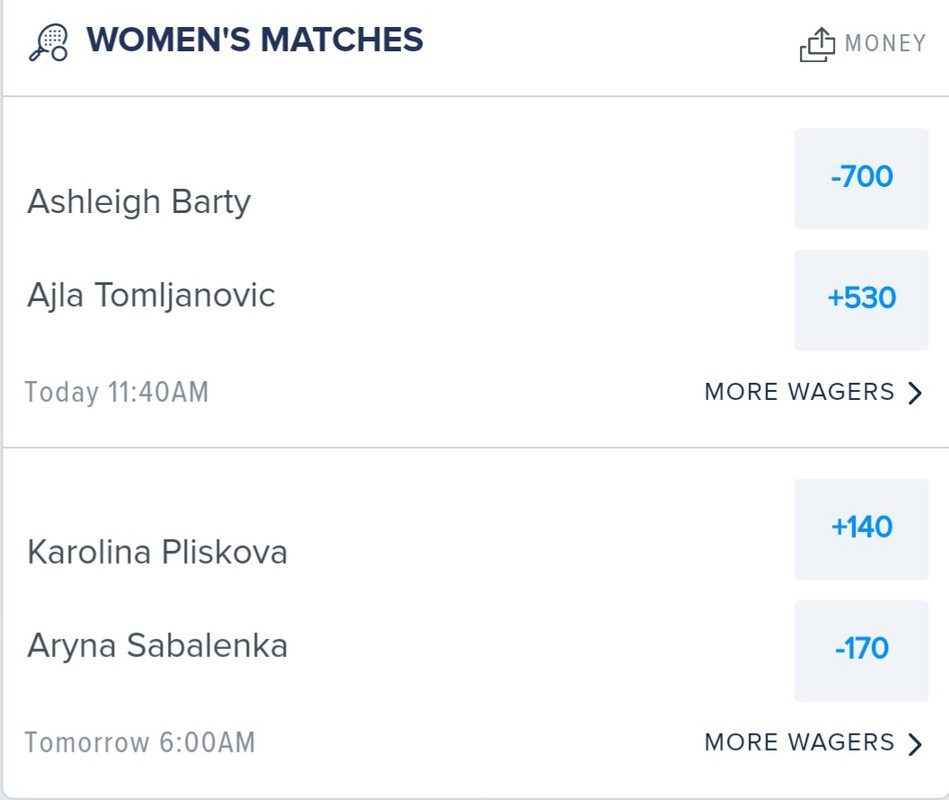Open More Wagers for Barty match
The height and width of the screenshot is (800, 949).
coord(813,392)
